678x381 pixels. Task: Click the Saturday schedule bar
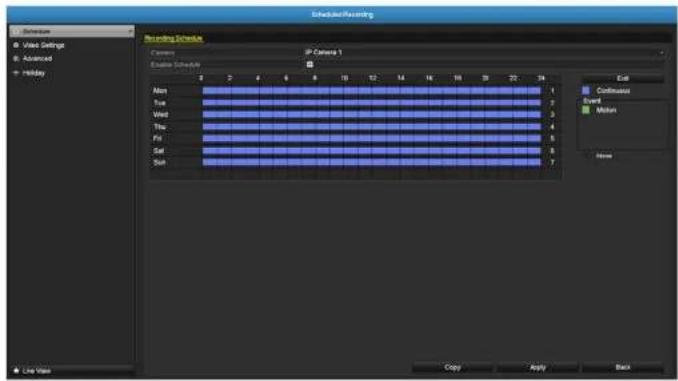click(x=371, y=150)
